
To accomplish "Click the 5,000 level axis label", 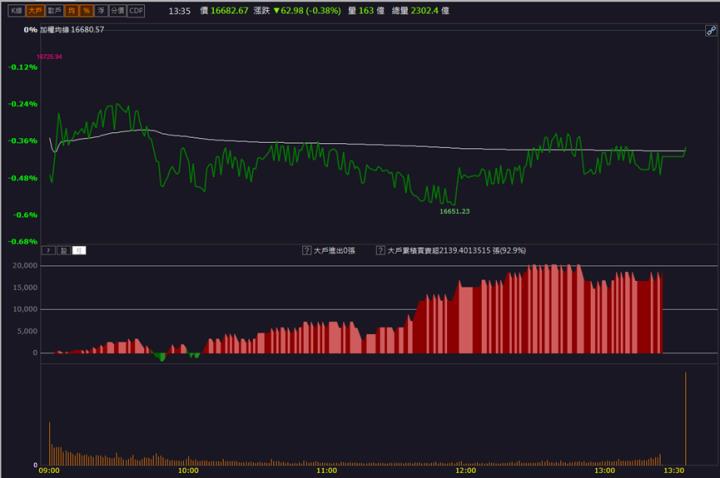I will coord(28,331).
